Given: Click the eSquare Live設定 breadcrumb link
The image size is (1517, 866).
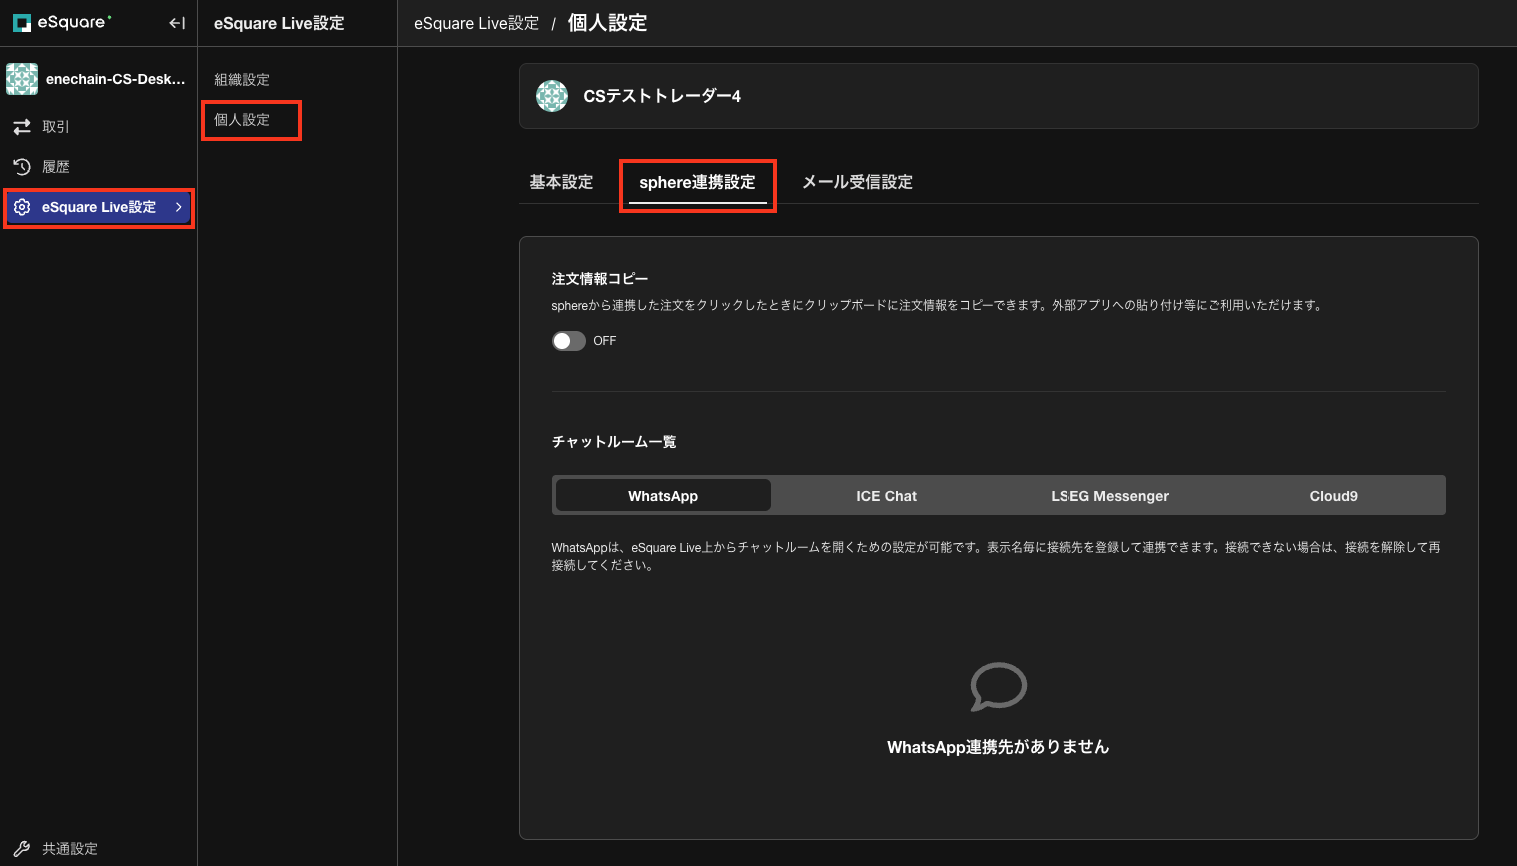Looking at the screenshot, I should (476, 23).
